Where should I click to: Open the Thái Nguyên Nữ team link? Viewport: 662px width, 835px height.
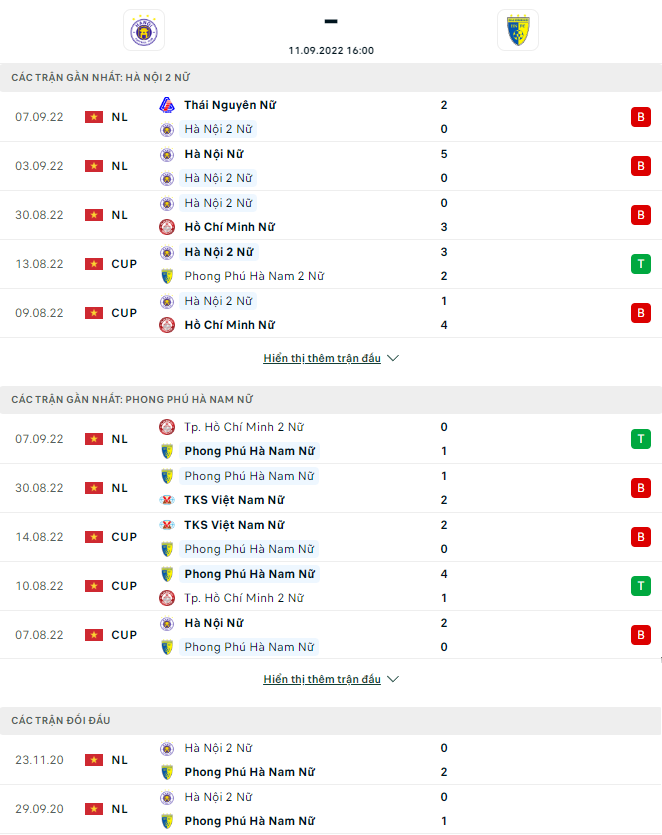coord(230,105)
